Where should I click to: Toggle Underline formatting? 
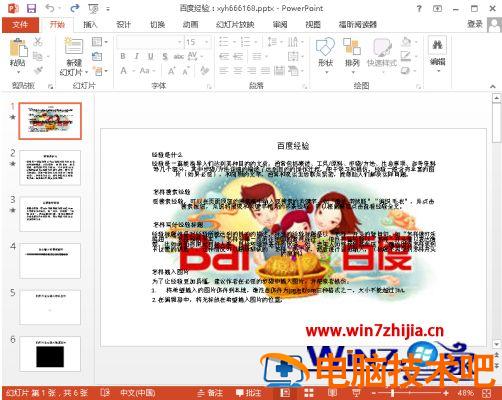click(x=151, y=56)
